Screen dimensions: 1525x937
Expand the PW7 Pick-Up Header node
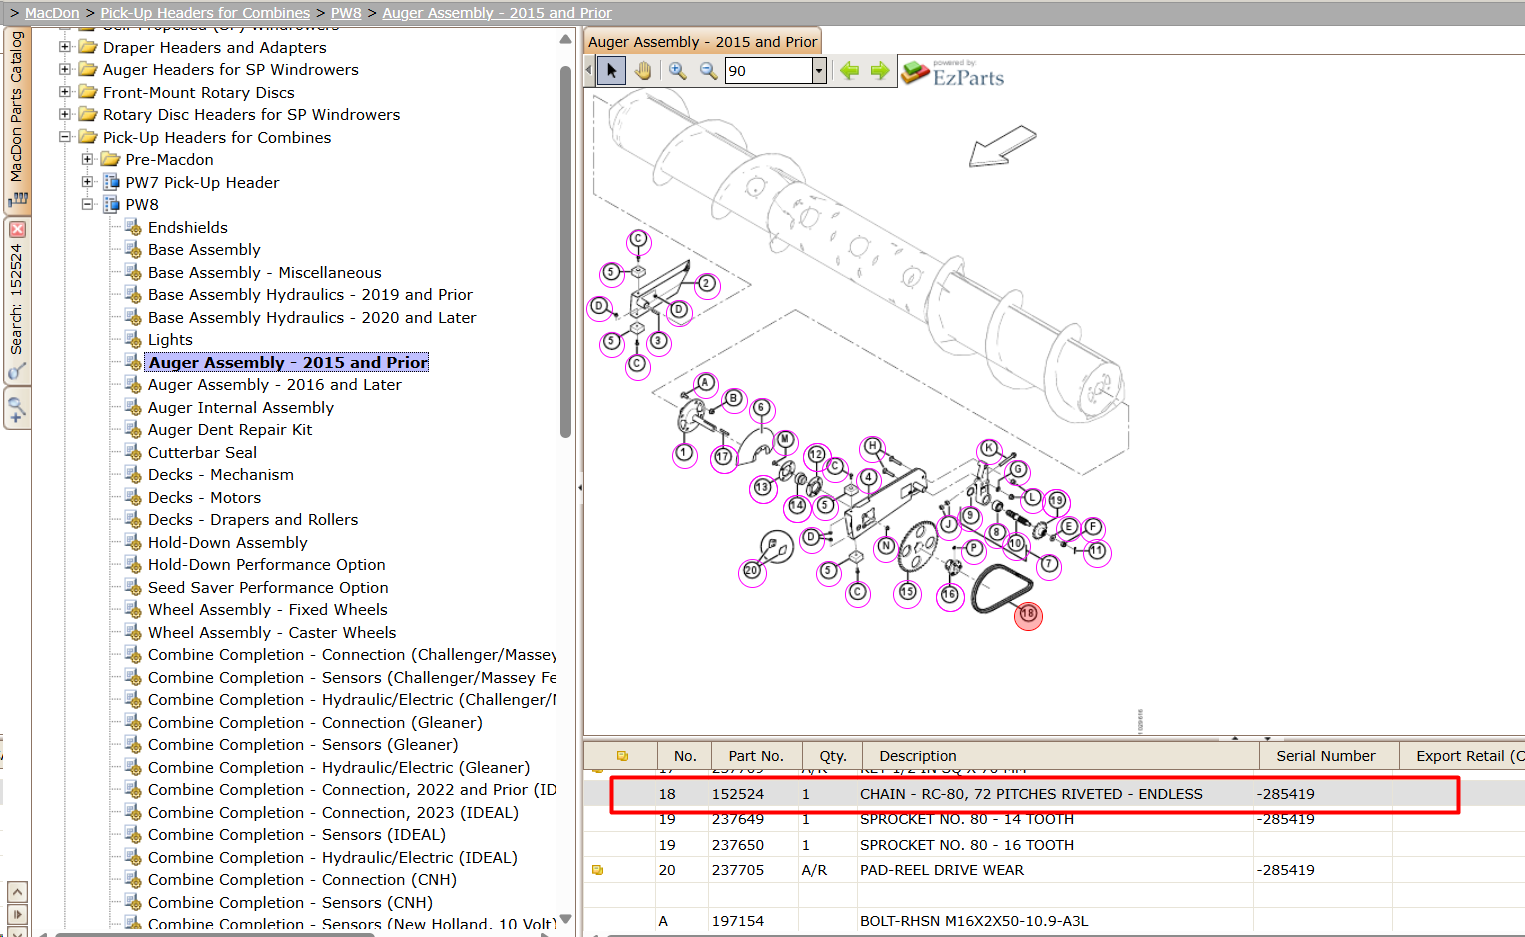[x=88, y=182]
